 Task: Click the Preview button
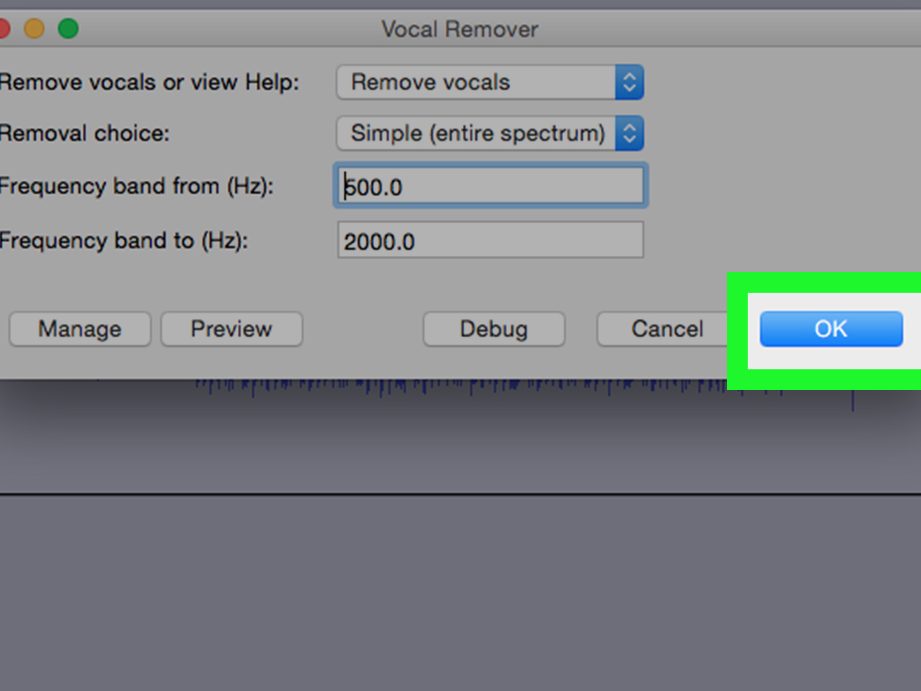231,329
